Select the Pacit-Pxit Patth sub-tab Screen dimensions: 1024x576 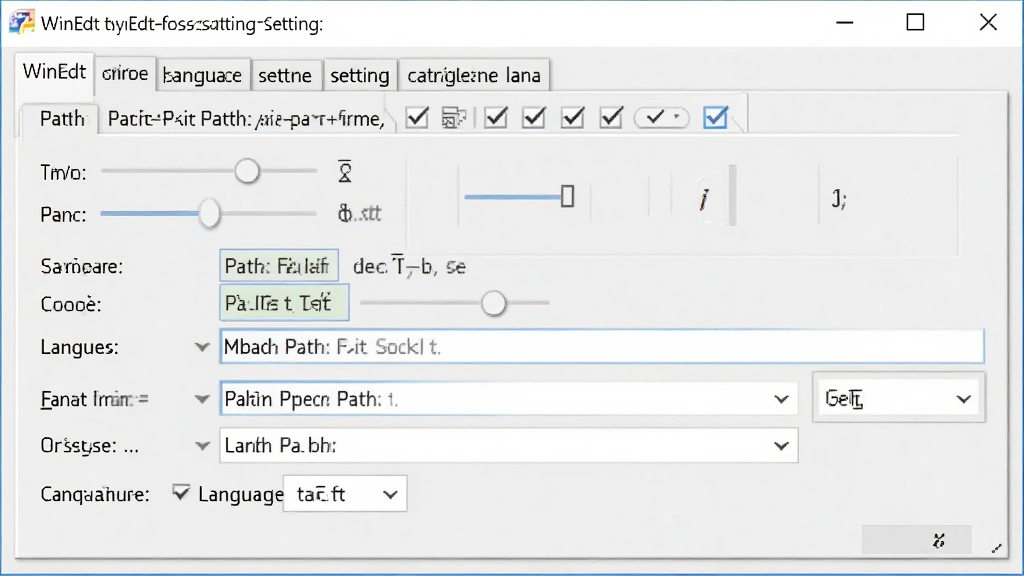tap(246, 119)
